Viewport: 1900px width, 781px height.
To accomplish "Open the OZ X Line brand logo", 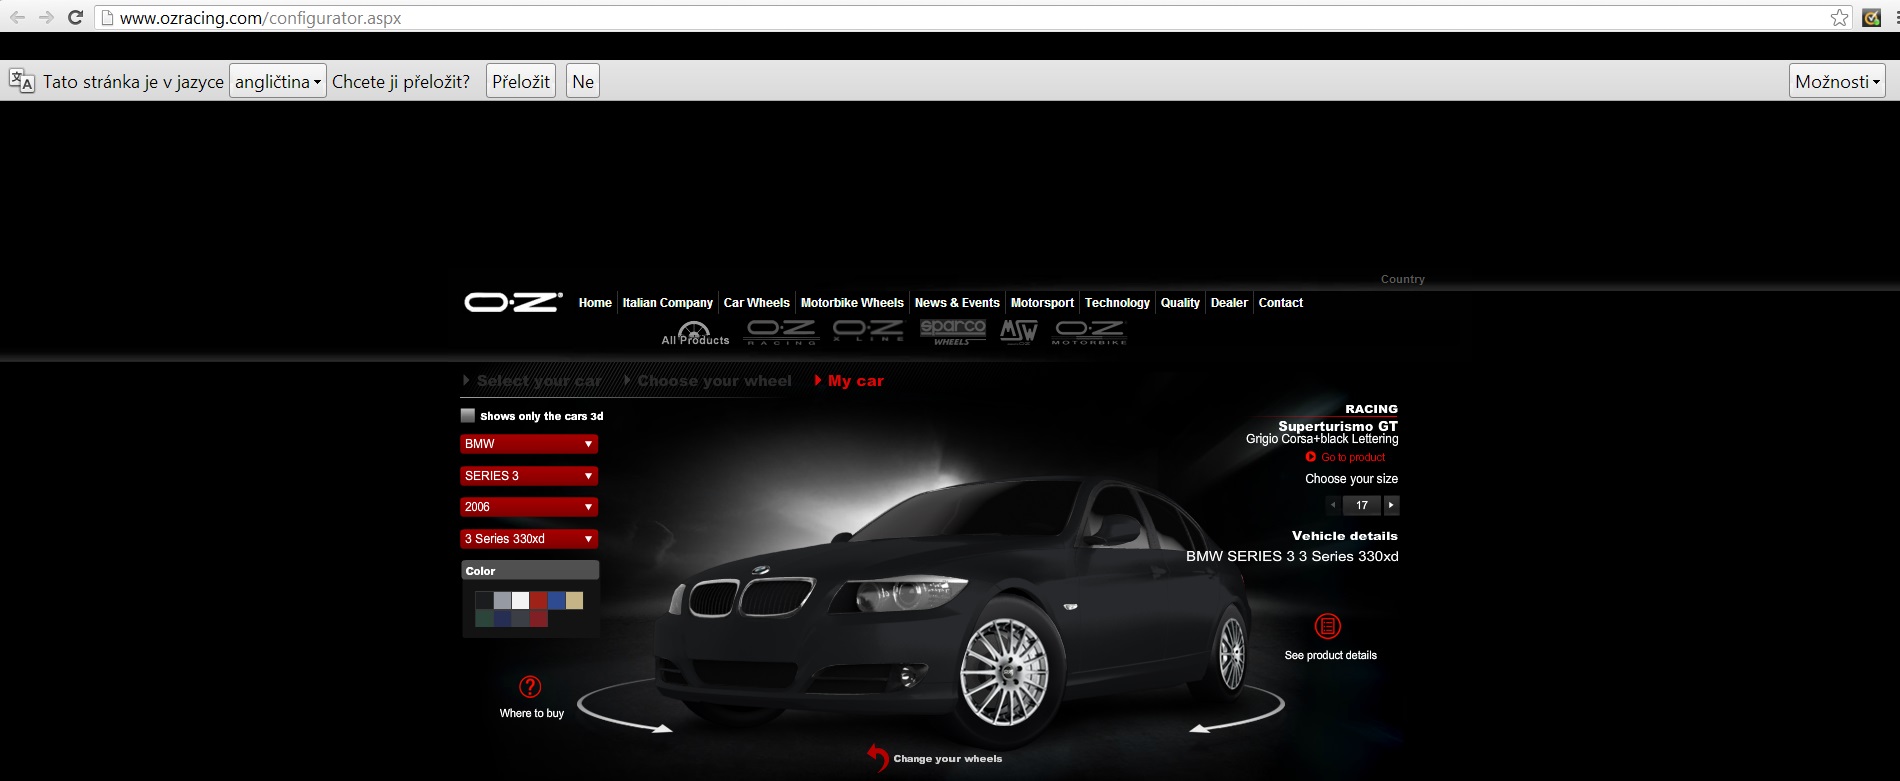I will click(868, 331).
